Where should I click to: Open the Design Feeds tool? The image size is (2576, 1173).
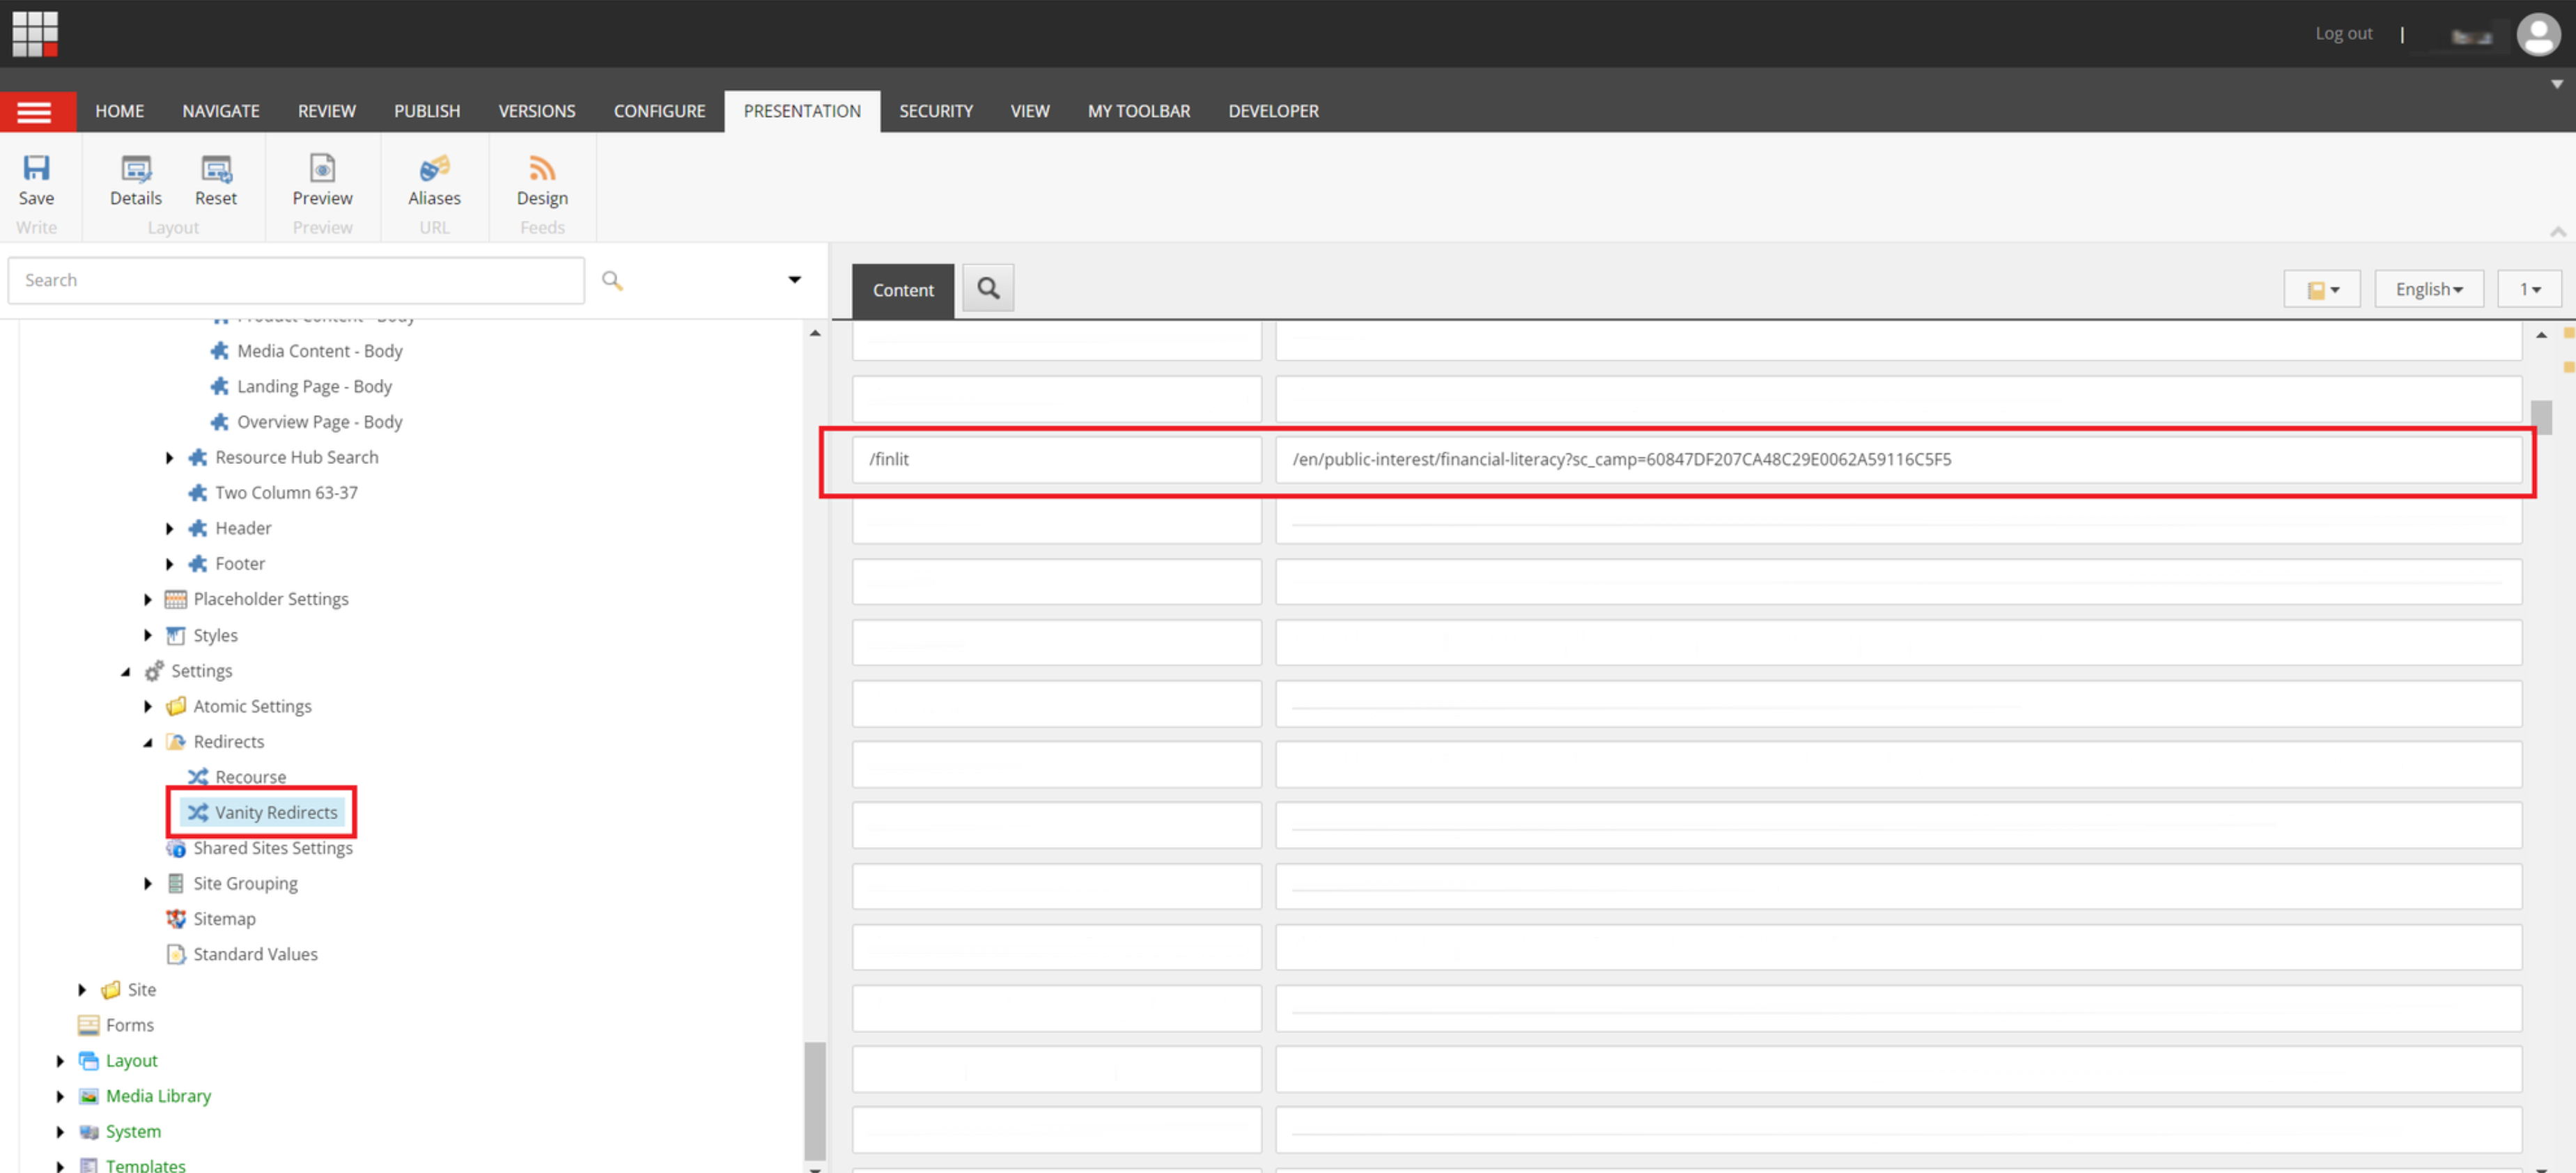point(541,185)
